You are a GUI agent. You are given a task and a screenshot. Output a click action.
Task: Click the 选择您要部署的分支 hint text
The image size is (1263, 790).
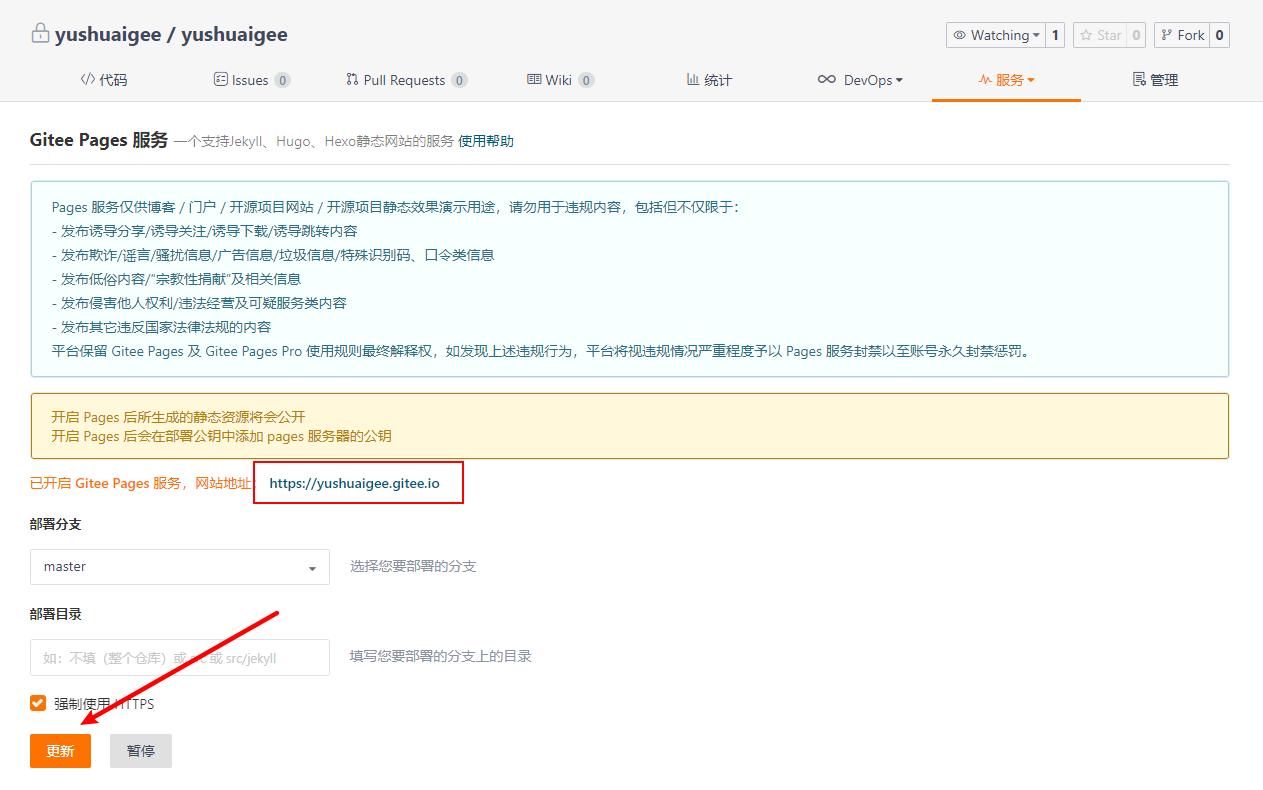413,566
